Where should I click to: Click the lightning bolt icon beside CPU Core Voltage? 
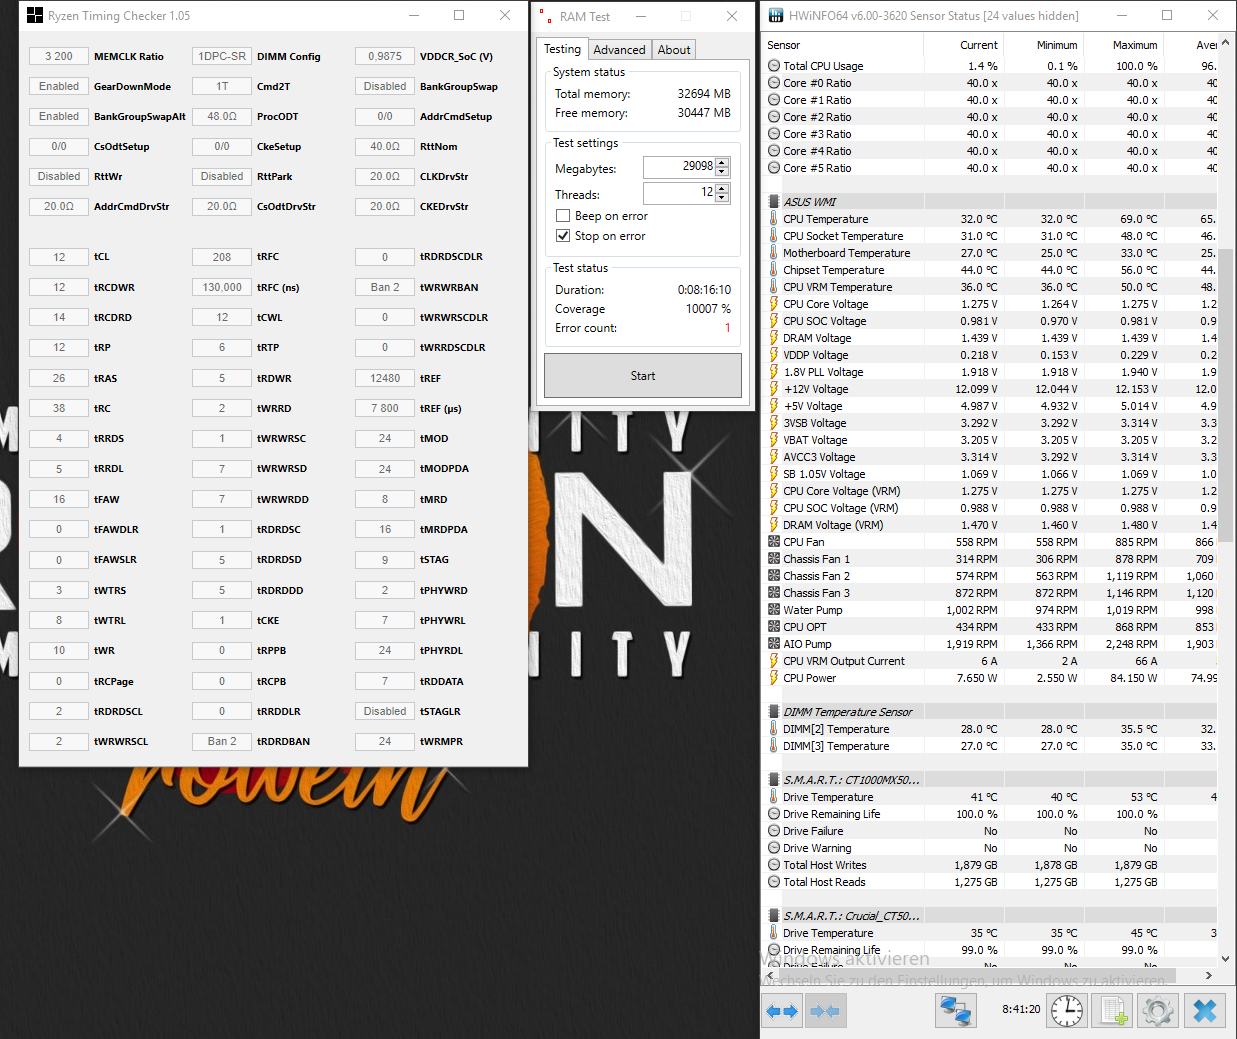click(x=773, y=304)
